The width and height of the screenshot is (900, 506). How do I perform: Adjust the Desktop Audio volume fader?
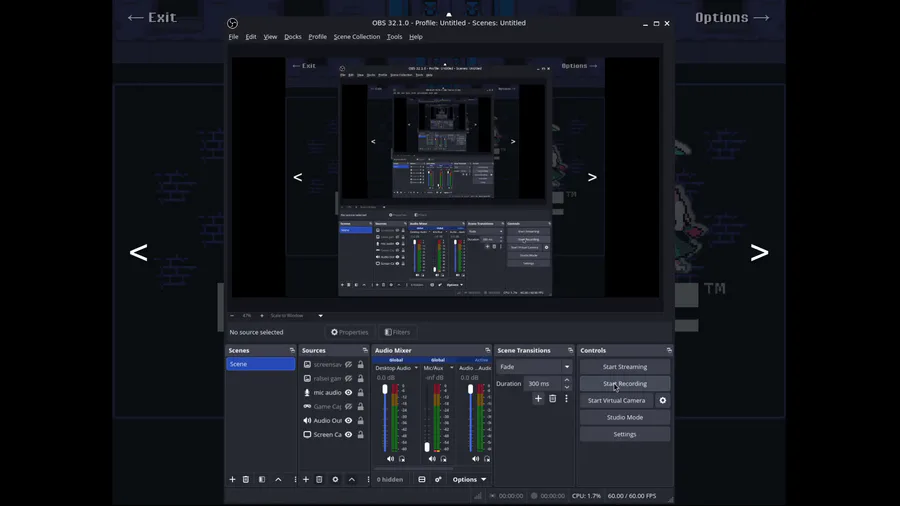[385, 390]
